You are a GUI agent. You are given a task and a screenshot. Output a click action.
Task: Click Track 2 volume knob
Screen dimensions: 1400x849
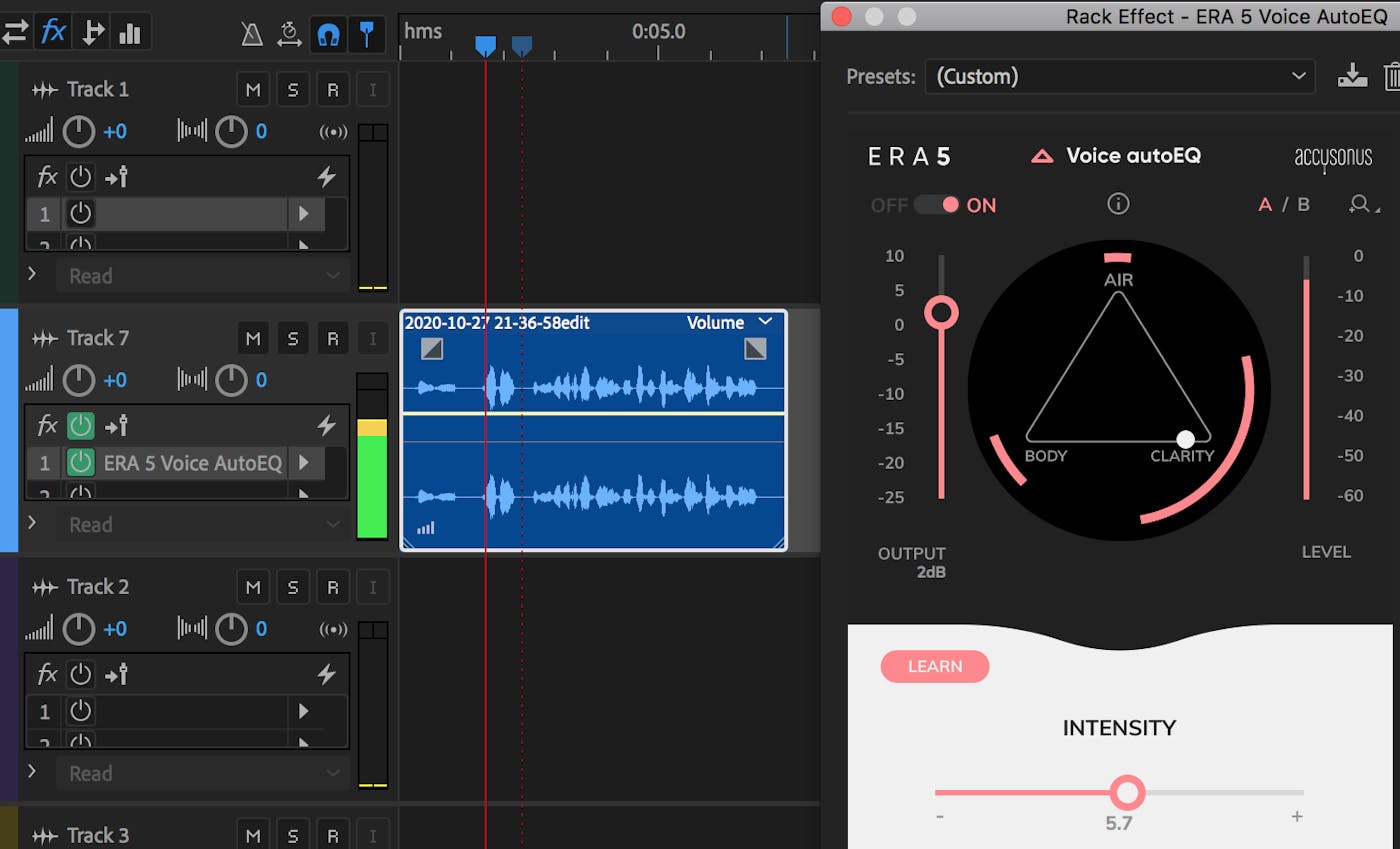pos(79,629)
